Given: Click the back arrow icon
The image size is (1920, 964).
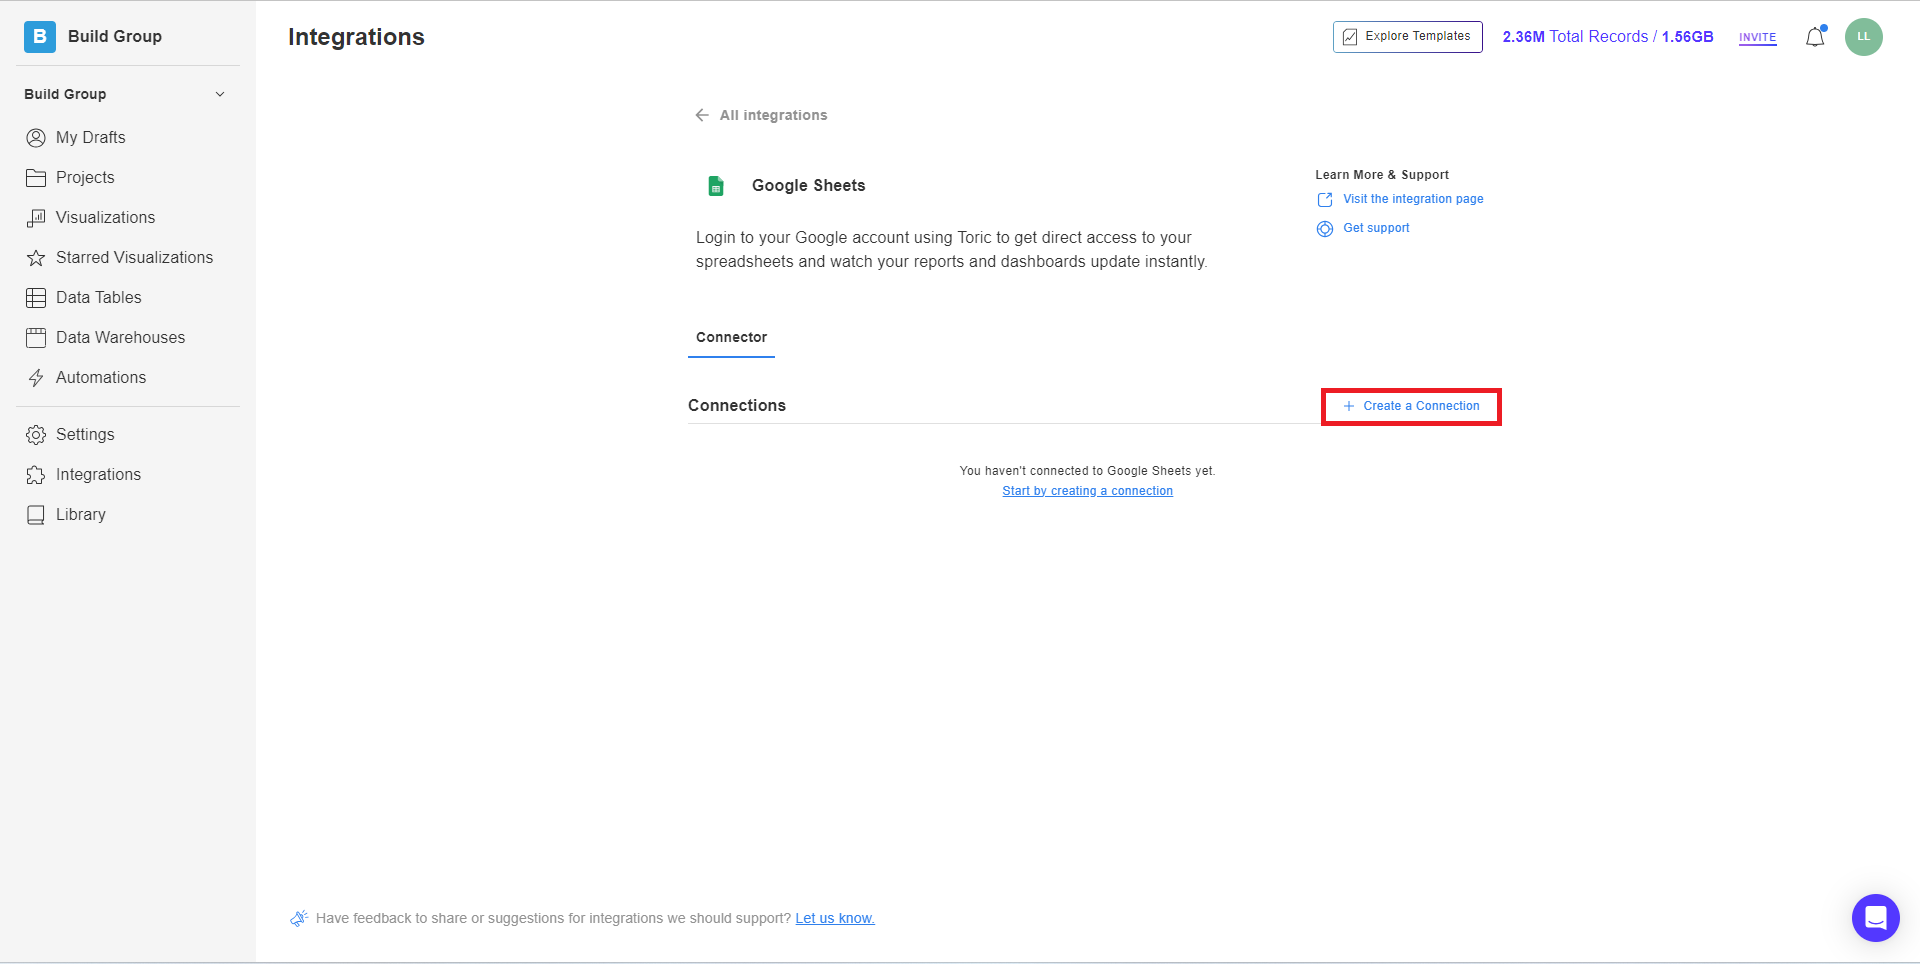Looking at the screenshot, I should [x=702, y=115].
